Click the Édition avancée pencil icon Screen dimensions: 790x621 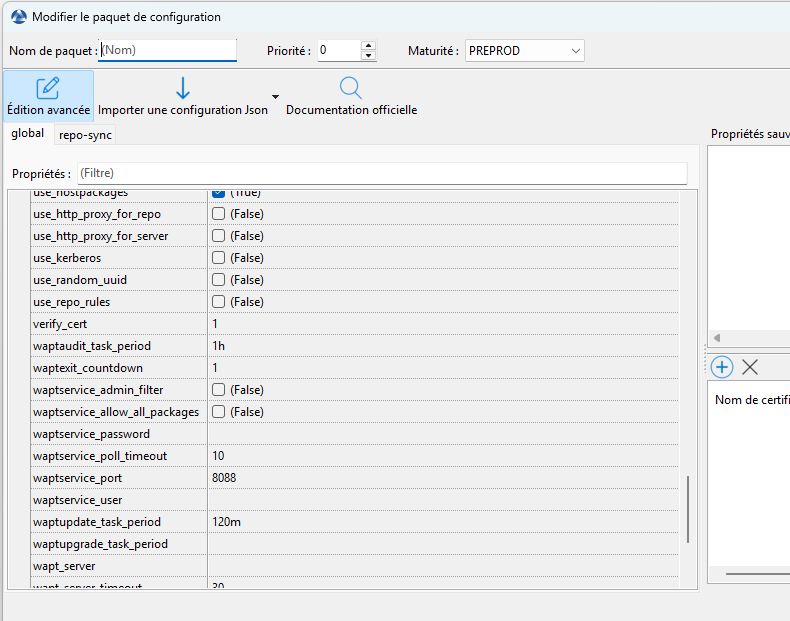(48, 88)
